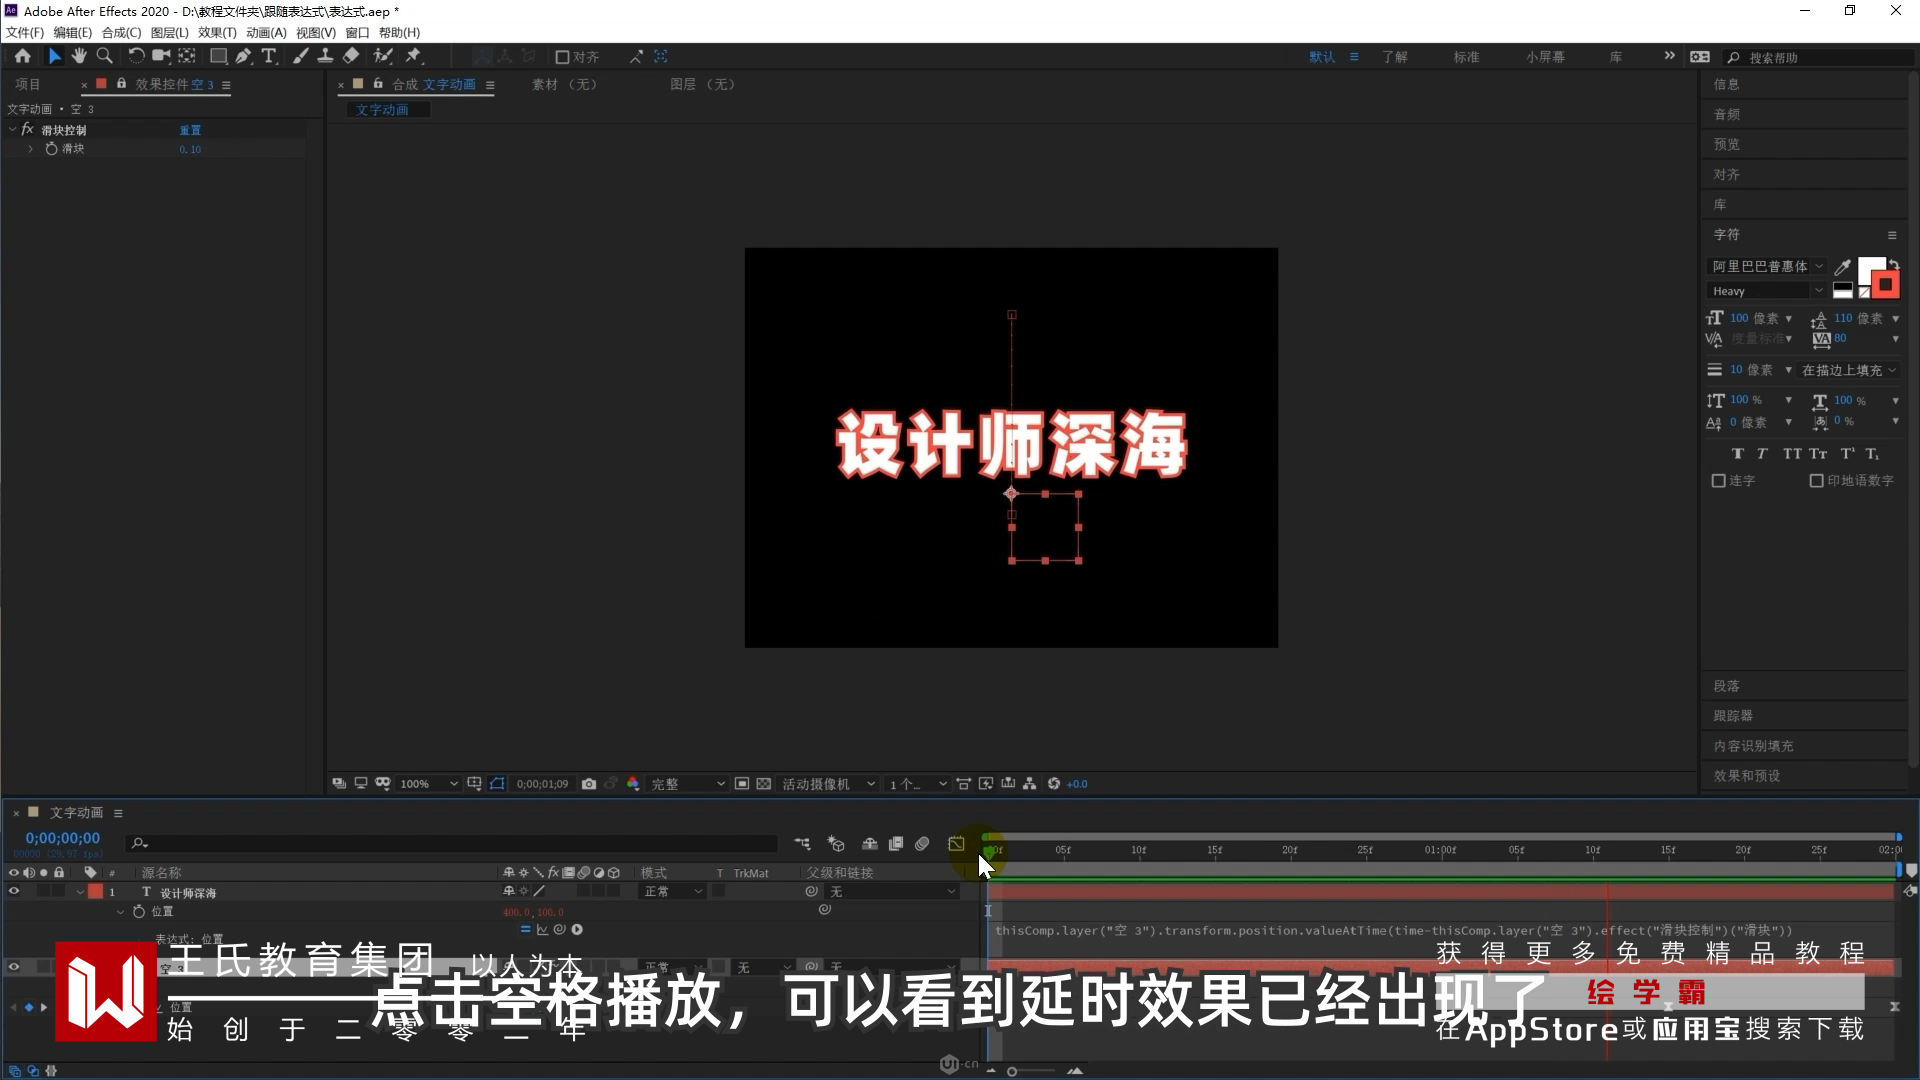Viewport: 1920px width, 1080px height.
Task: Hide the 设计师深海 text layer
Action: tap(14, 891)
